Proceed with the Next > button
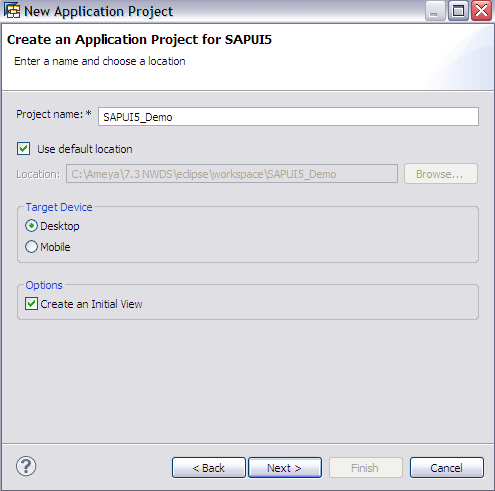 (x=285, y=468)
